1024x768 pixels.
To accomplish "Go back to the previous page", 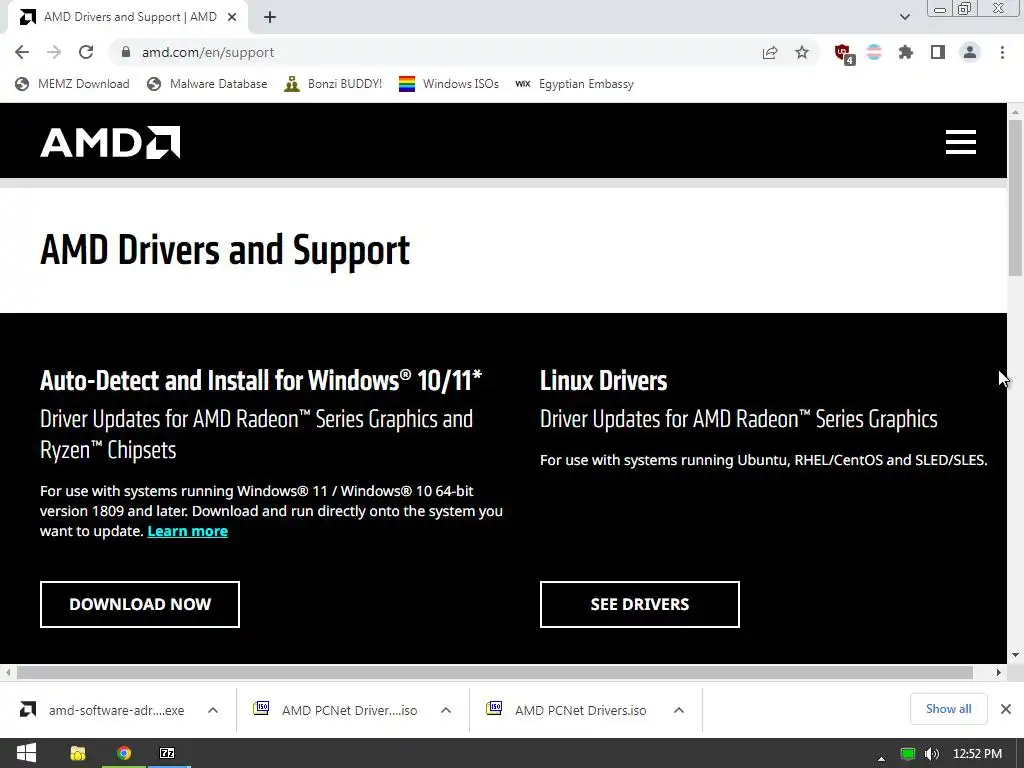I will [x=22, y=52].
